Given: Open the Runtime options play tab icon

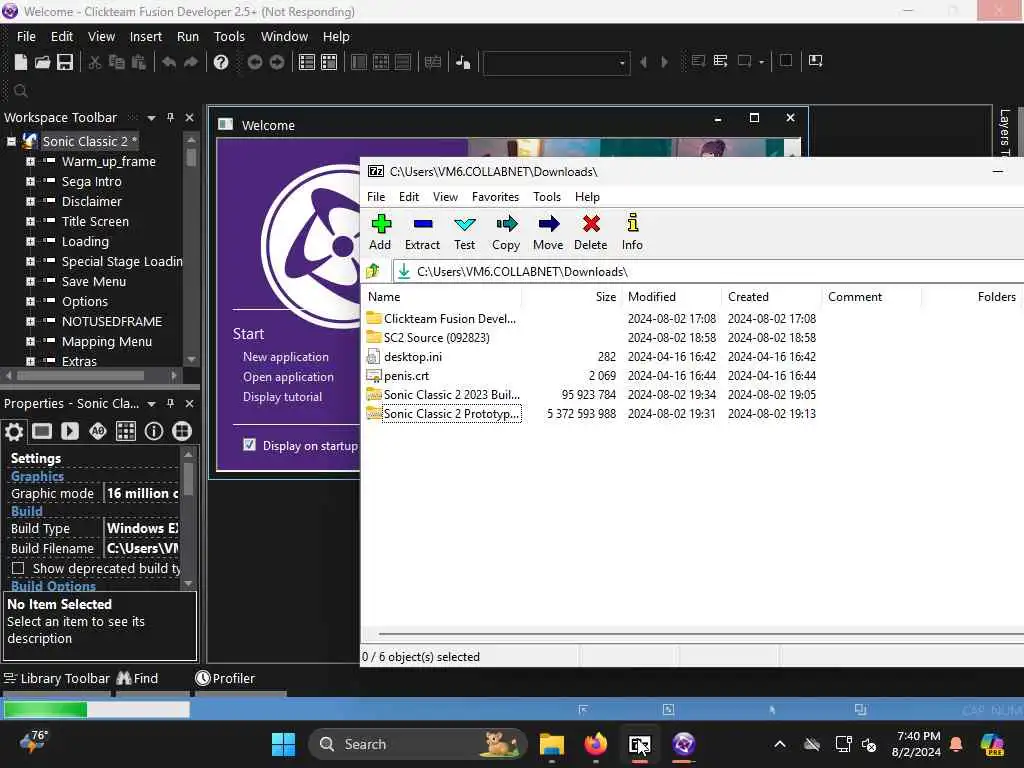Looking at the screenshot, I should tap(70, 431).
